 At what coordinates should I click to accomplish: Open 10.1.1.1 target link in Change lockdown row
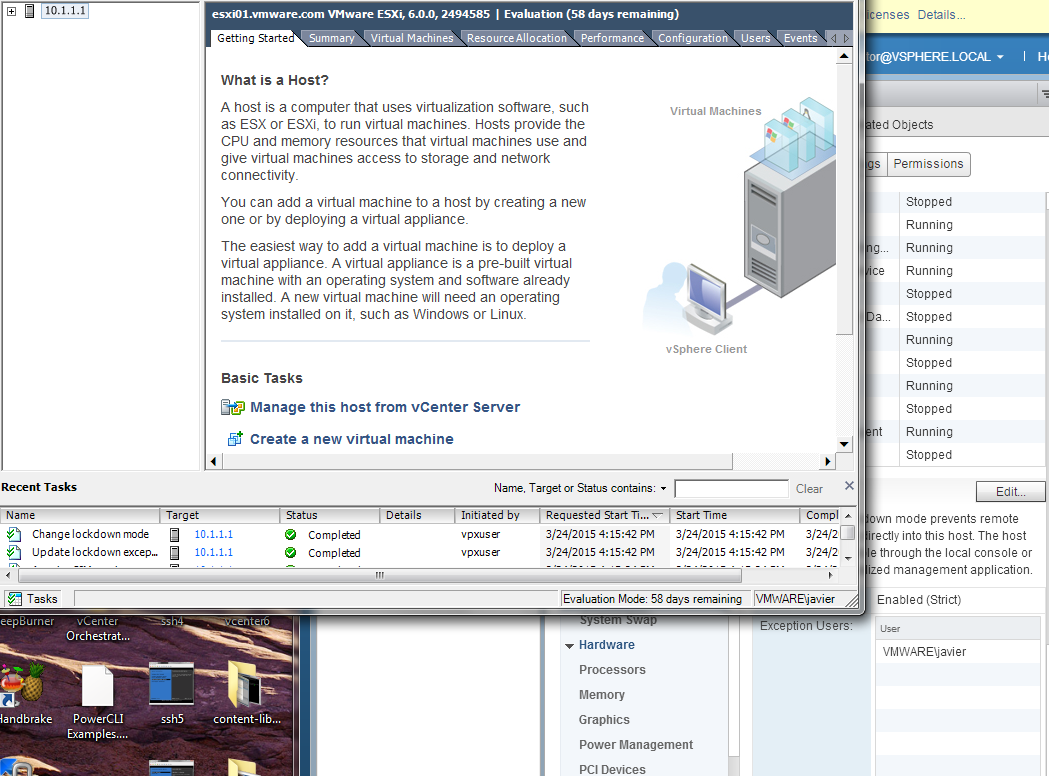tap(213, 534)
